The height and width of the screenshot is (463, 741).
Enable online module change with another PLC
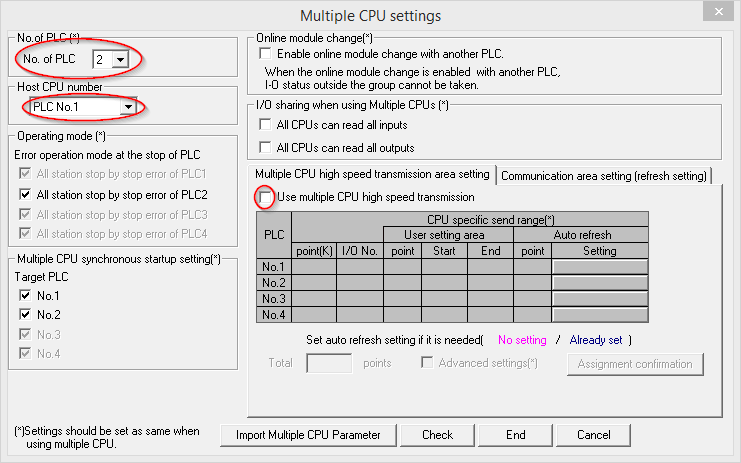266,53
